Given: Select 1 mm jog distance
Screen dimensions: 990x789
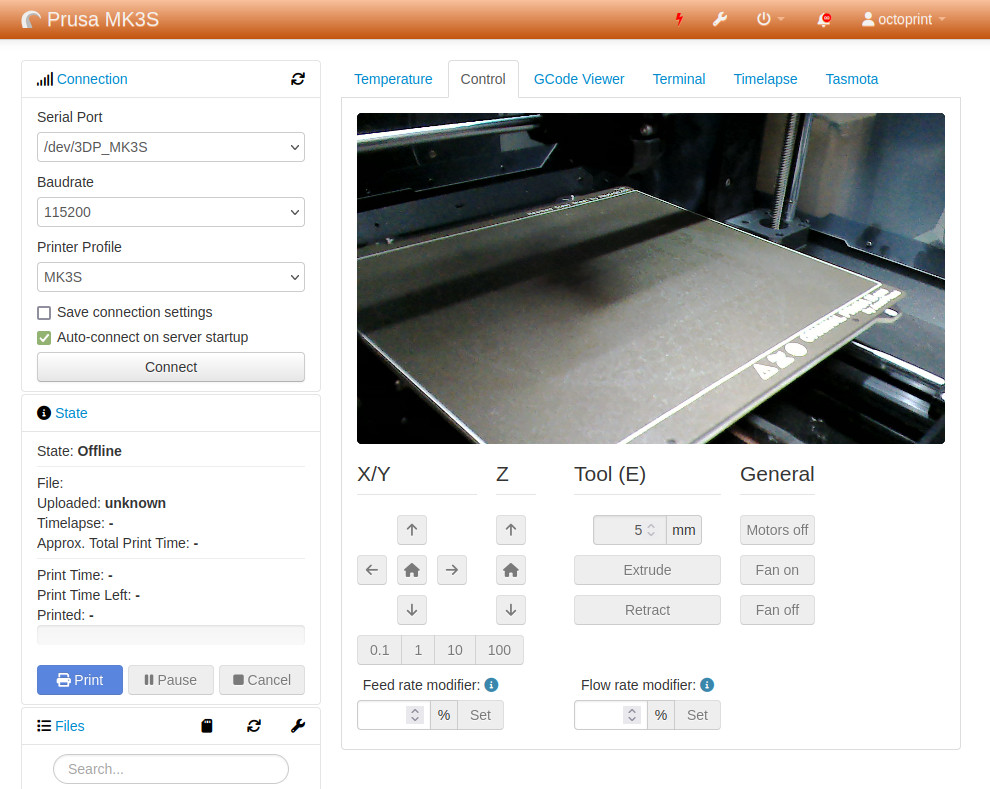Looking at the screenshot, I should tap(418, 650).
